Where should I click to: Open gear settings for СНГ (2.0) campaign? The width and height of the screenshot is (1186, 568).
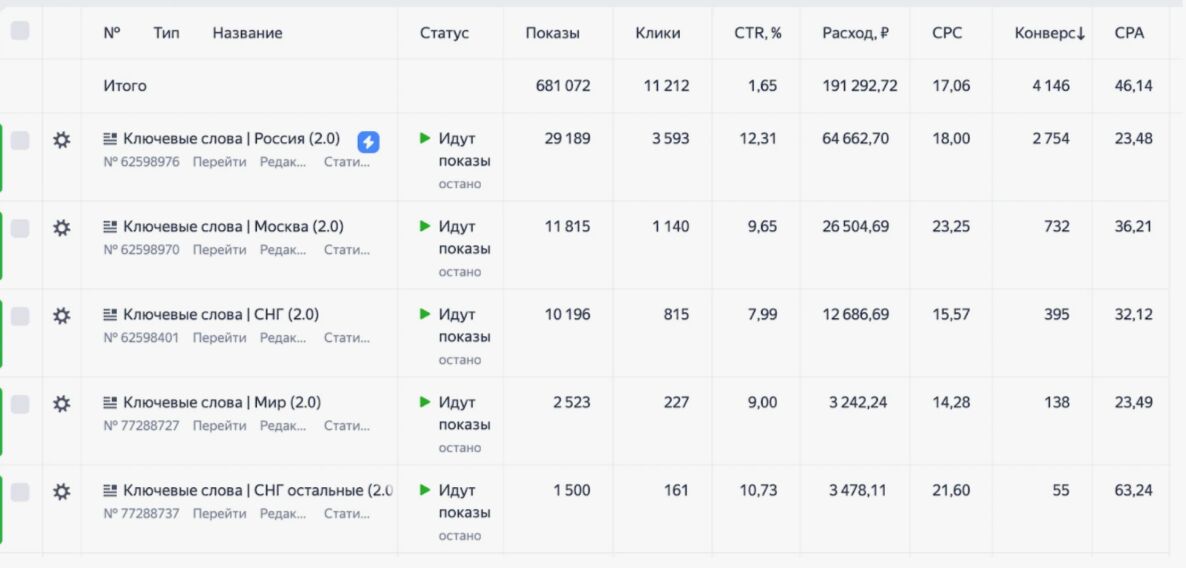(61, 315)
